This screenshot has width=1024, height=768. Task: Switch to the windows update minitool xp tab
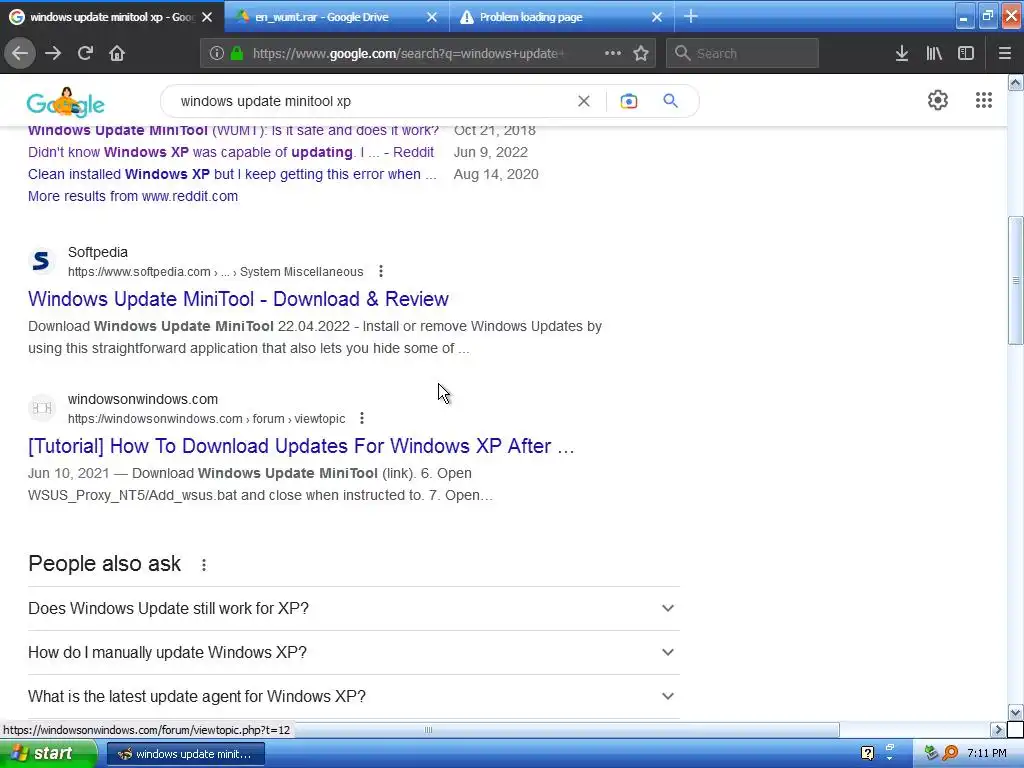(x=111, y=17)
